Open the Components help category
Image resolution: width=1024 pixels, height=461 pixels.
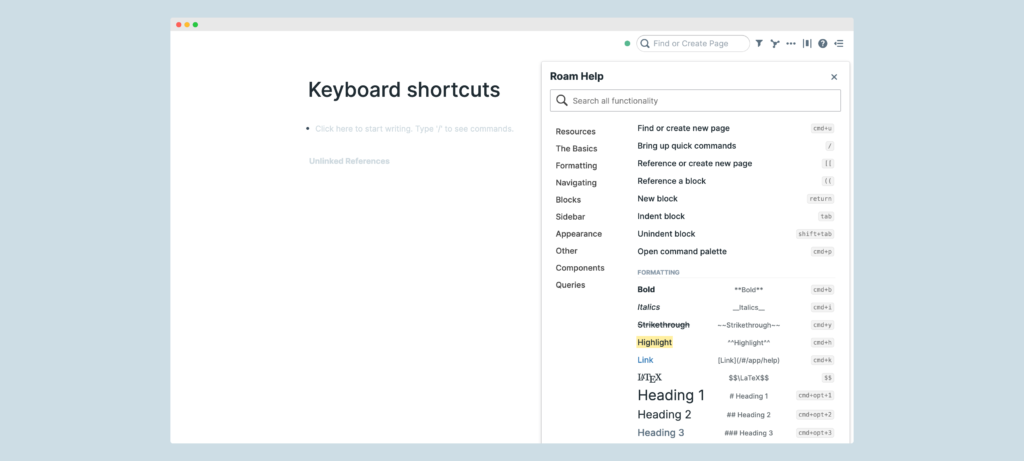pyautogui.click(x=580, y=268)
